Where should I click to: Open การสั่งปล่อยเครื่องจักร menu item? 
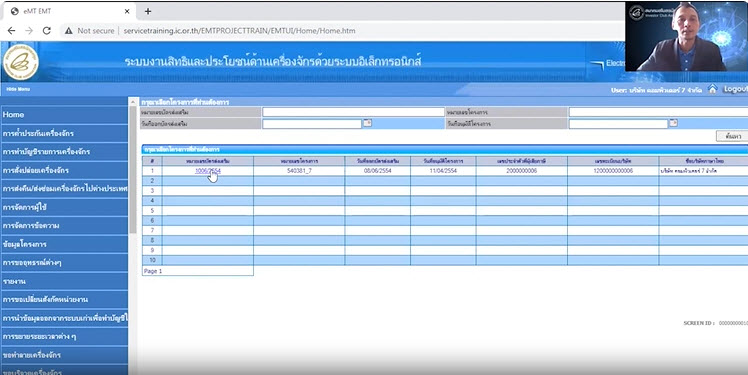pyautogui.click(x=64, y=170)
